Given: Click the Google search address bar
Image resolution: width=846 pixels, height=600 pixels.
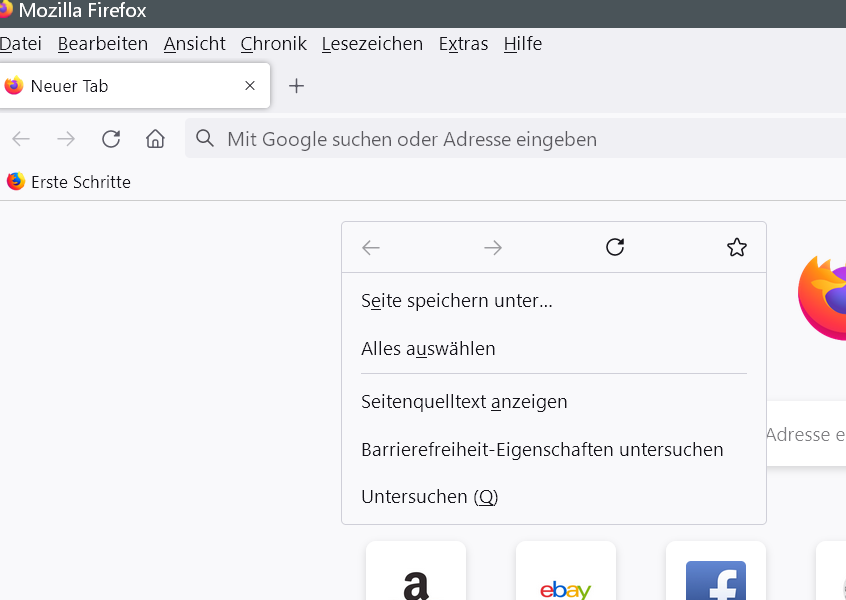Looking at the screenshot, I should tap(500, 139).
